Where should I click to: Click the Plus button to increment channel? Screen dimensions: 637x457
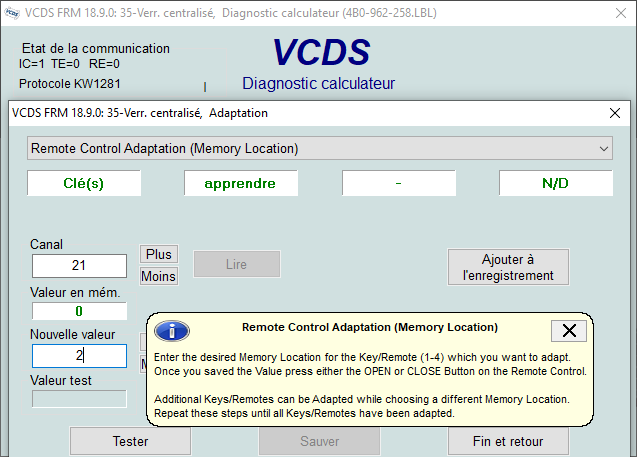pos(159,254)
